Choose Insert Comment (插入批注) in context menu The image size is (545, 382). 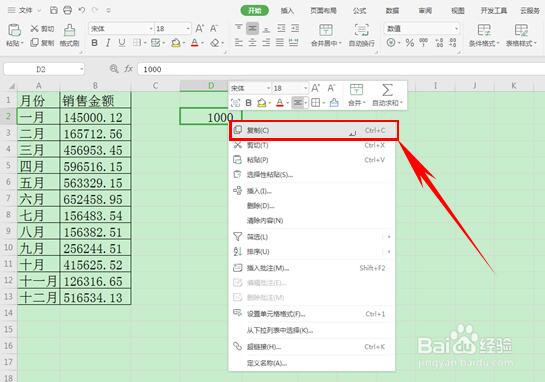312,268
